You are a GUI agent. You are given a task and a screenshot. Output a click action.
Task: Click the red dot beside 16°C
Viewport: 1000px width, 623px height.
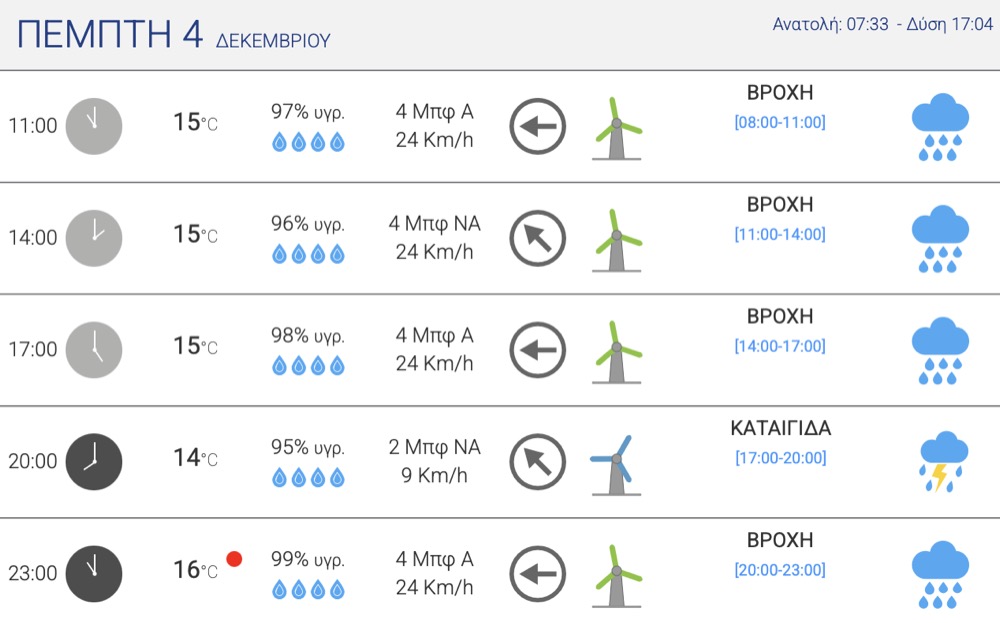(x=235, y=559)
